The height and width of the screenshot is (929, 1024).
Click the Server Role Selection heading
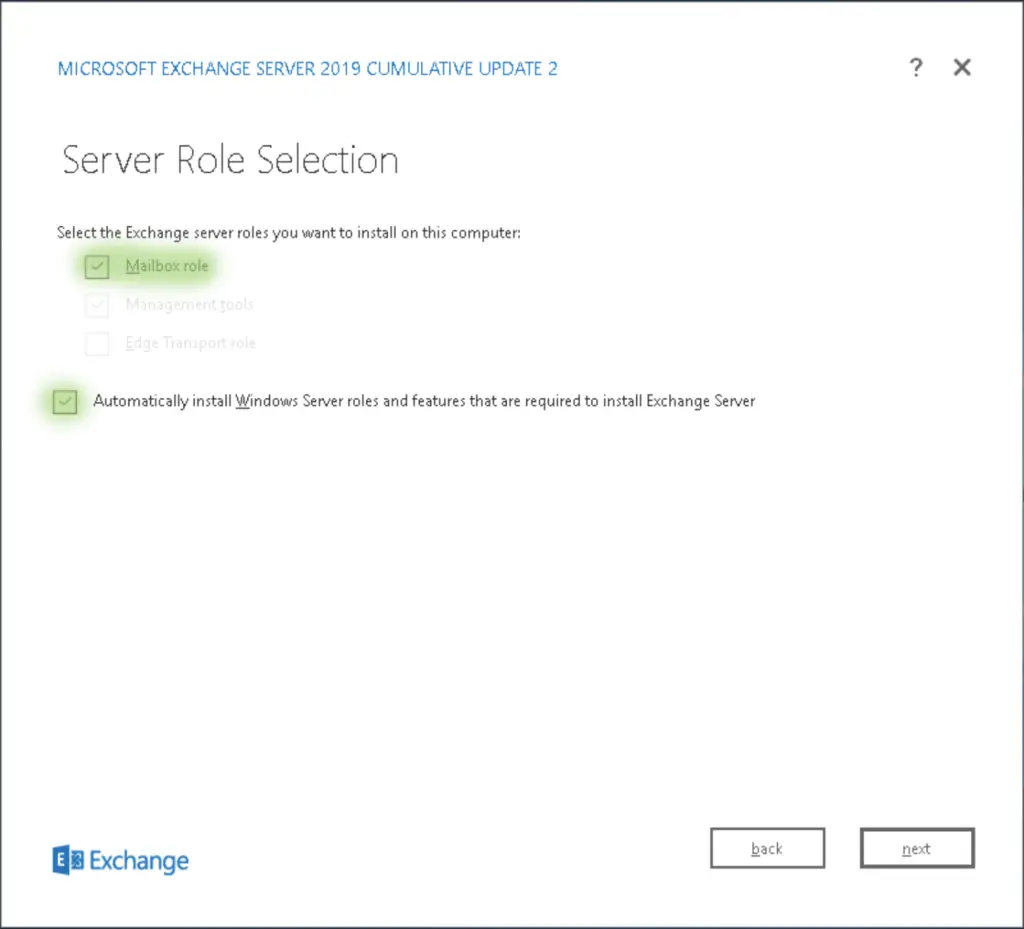coord(230,160)
